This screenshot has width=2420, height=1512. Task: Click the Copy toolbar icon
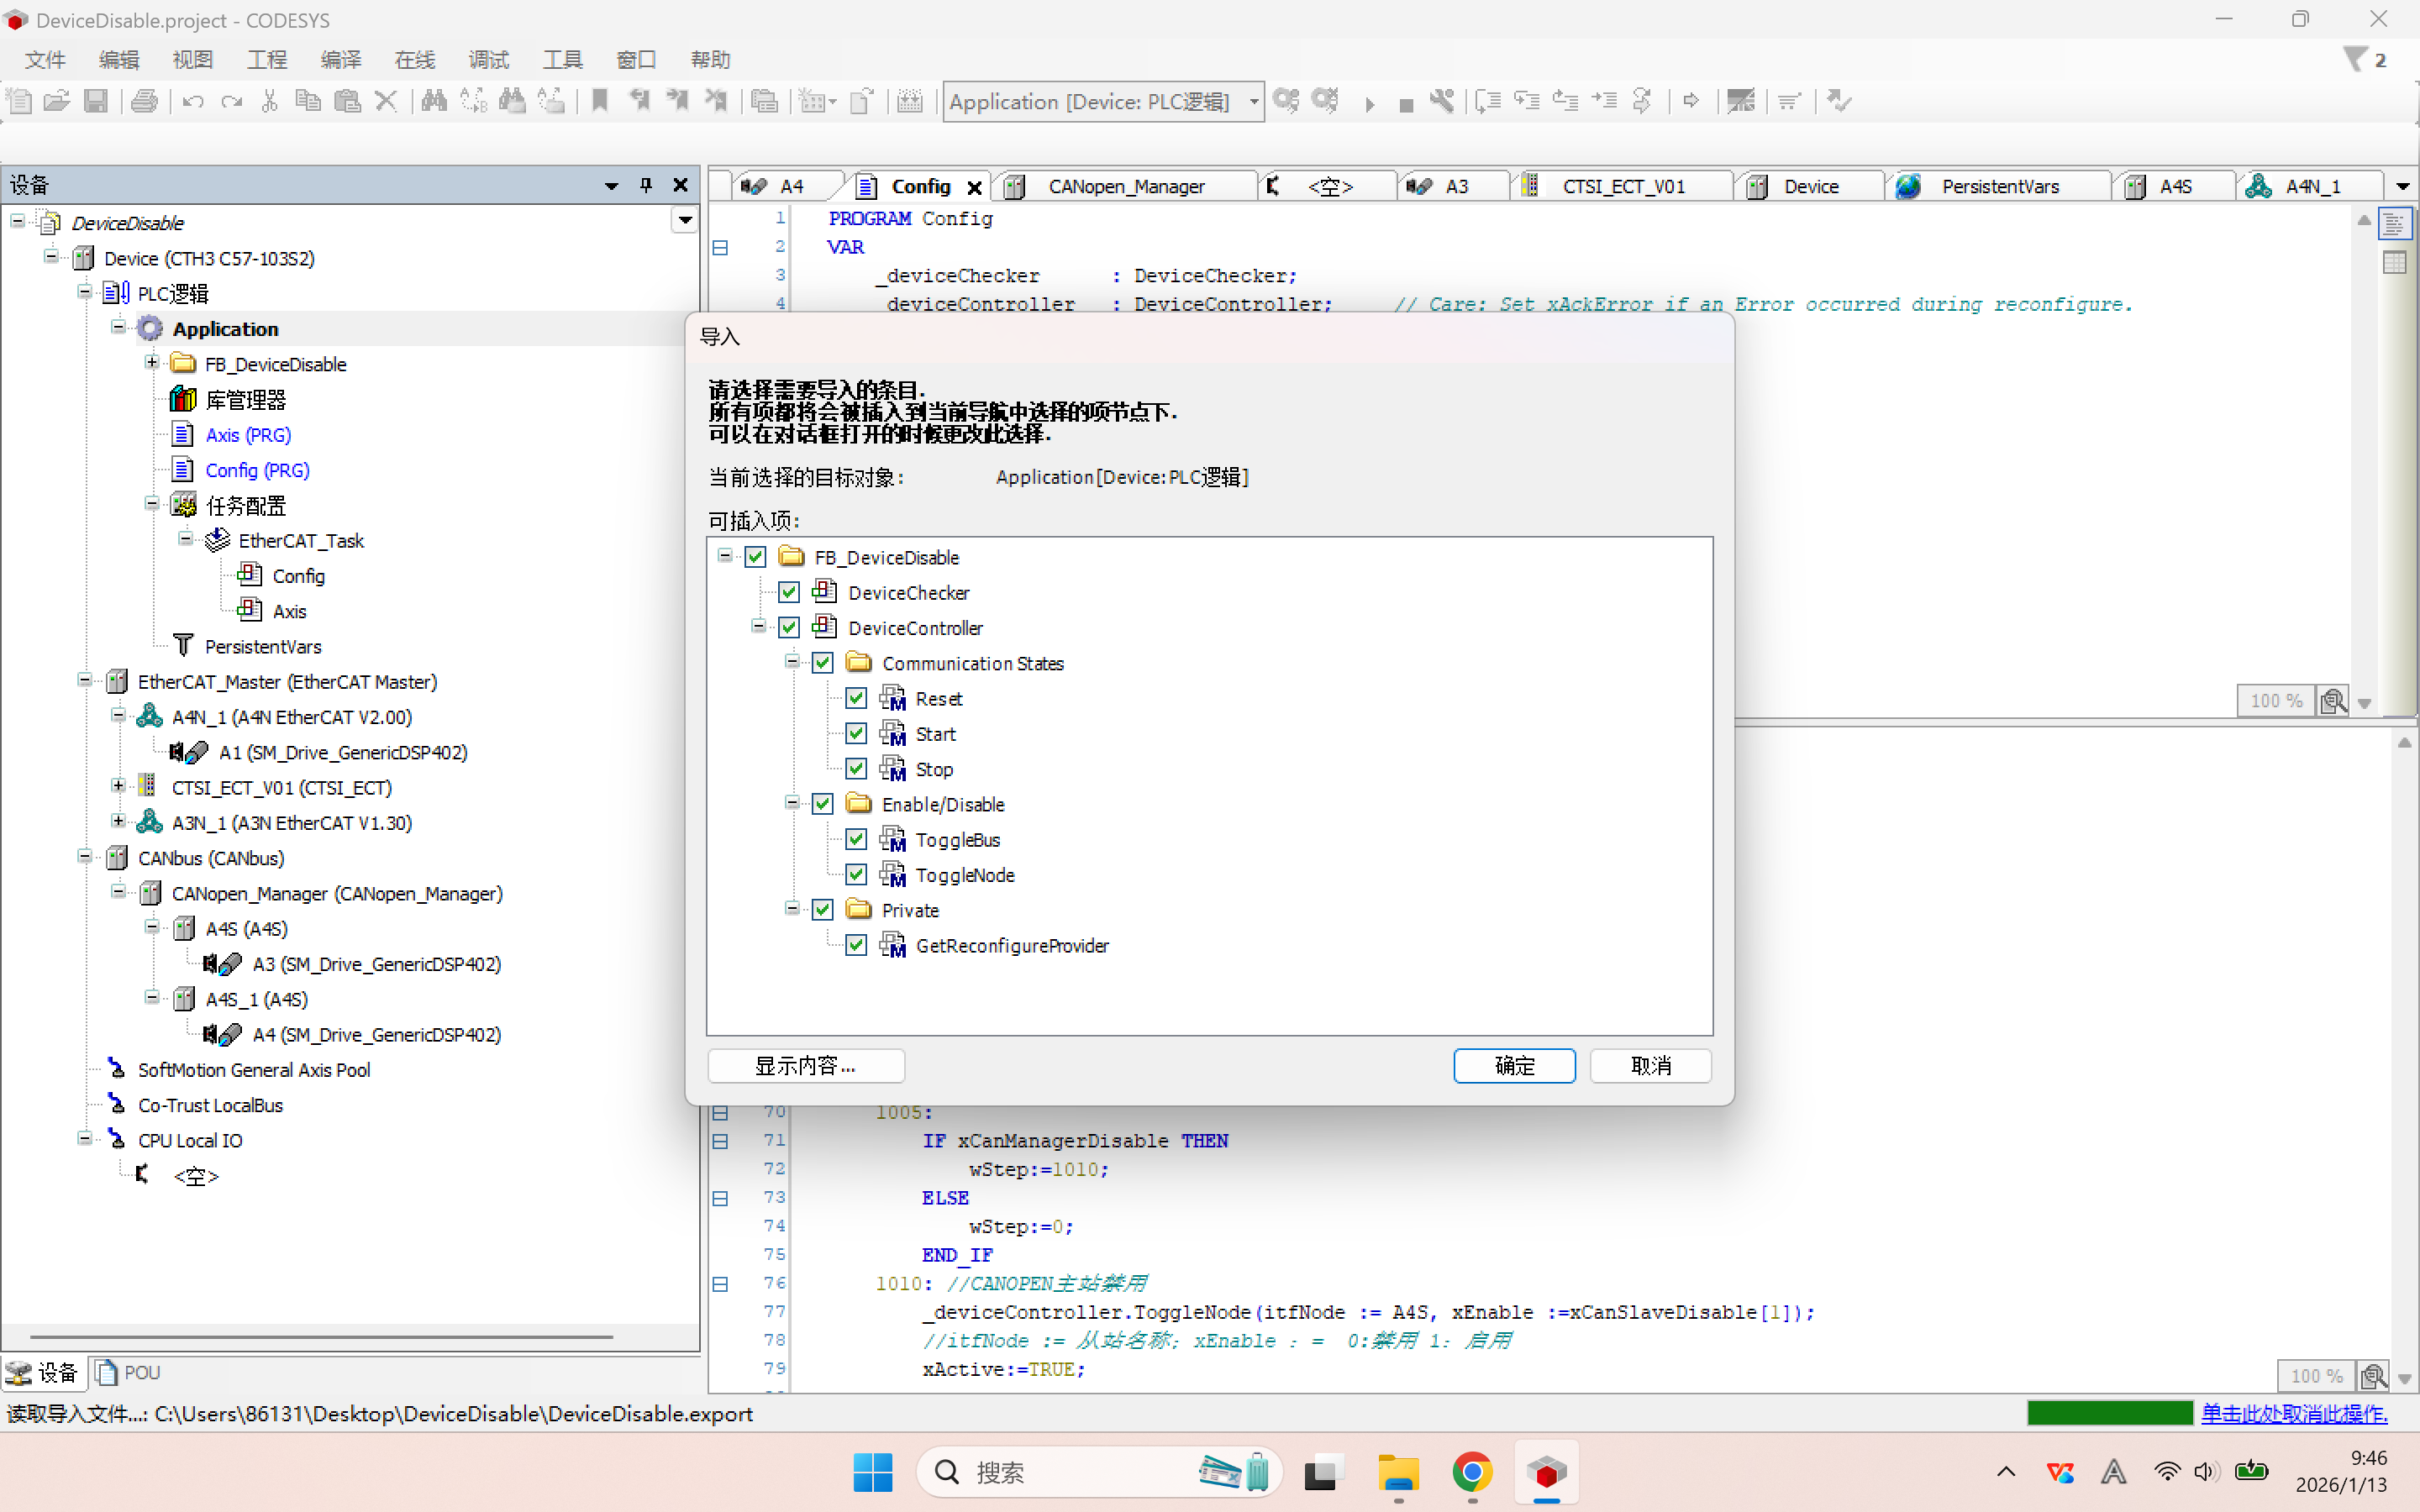coord(308,101)
